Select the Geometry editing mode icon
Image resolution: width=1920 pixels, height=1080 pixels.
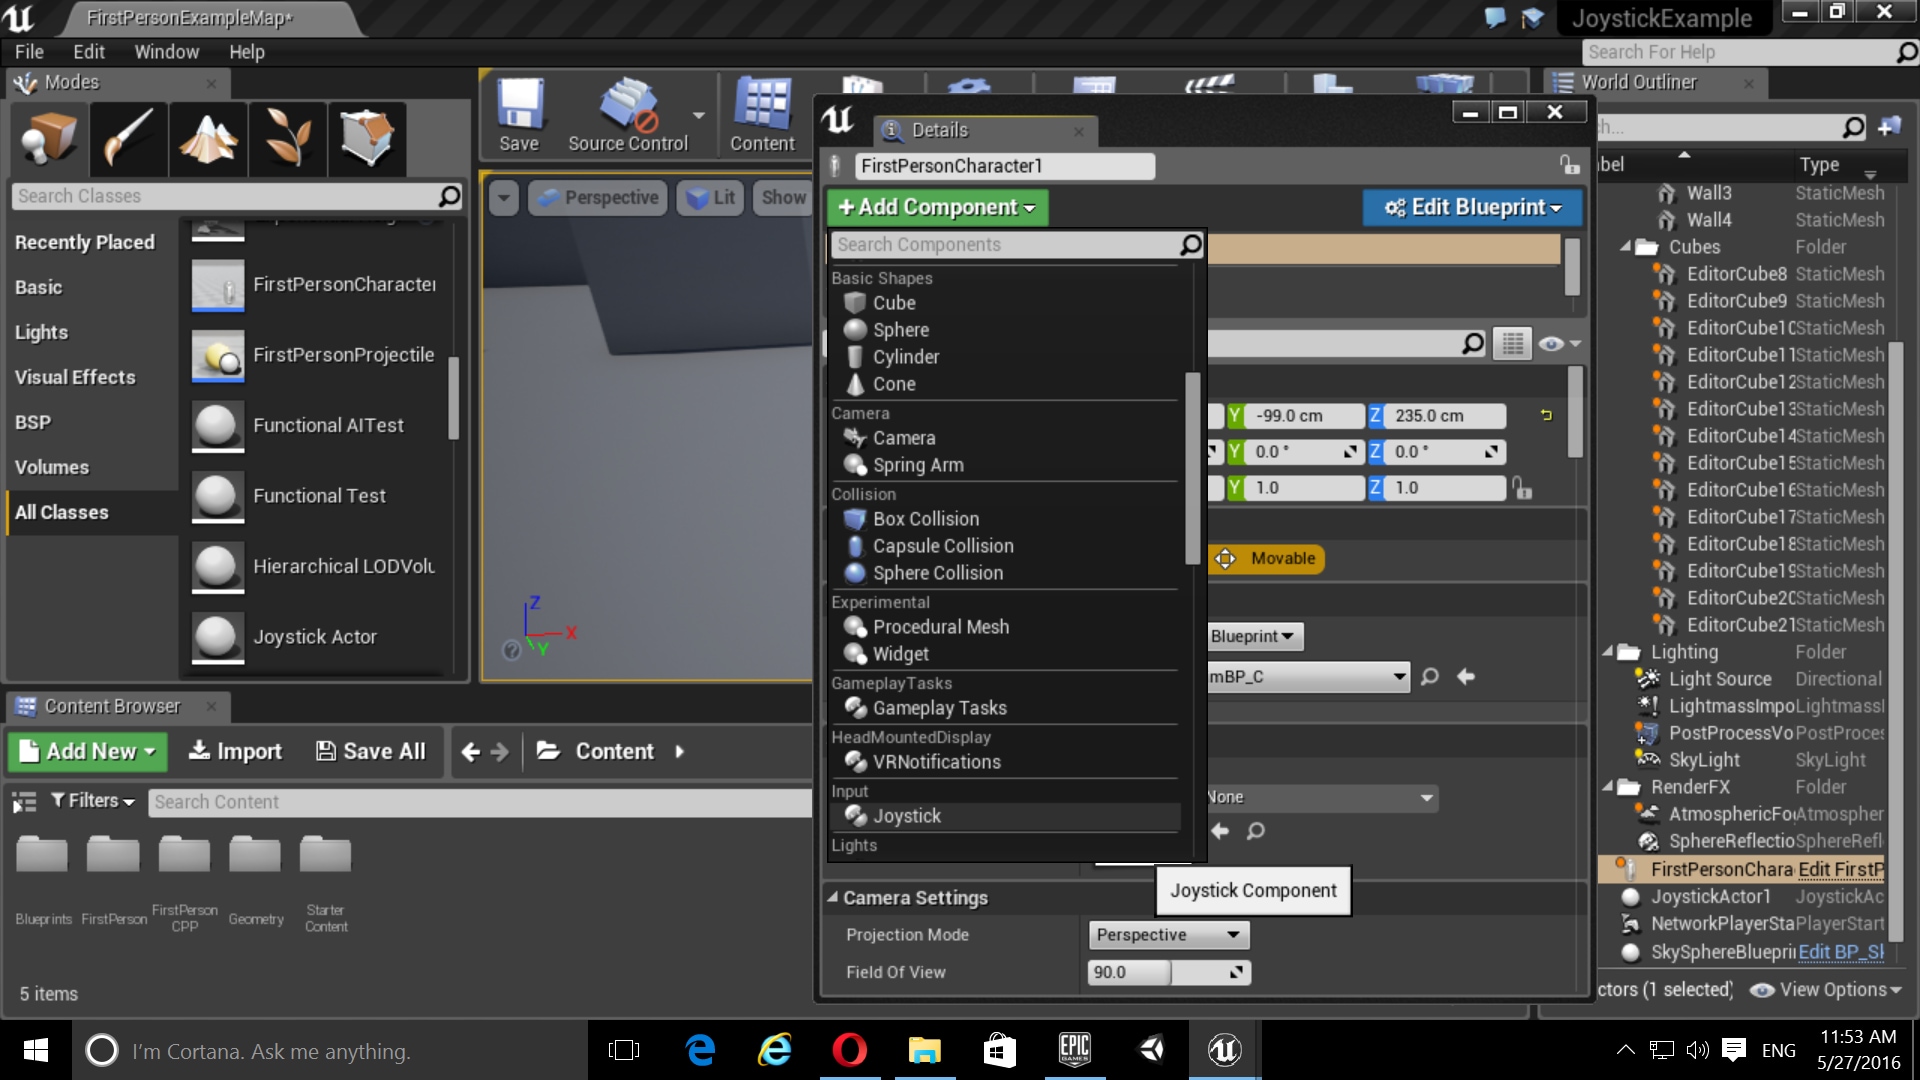pyautogui.click(x=367, y=139)
